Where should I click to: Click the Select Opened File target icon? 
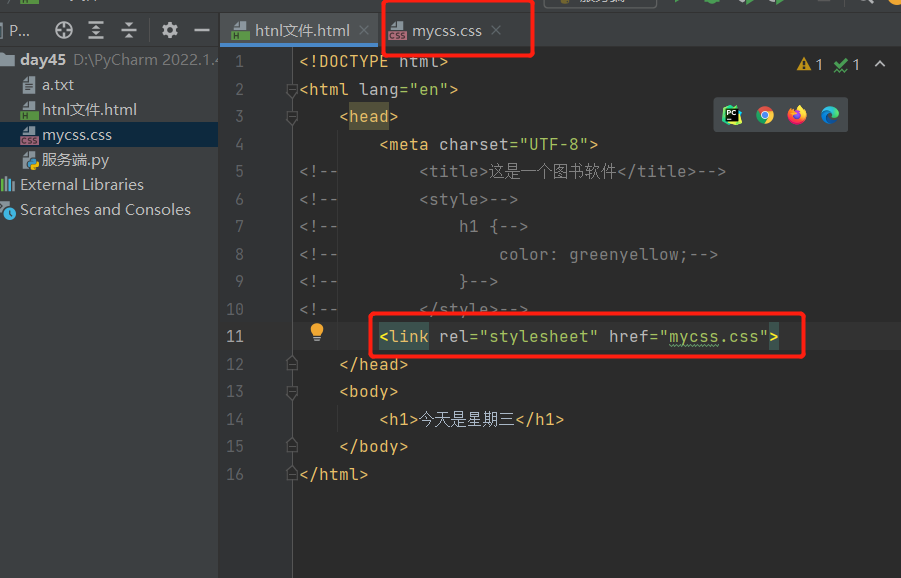tap(64, 30)
